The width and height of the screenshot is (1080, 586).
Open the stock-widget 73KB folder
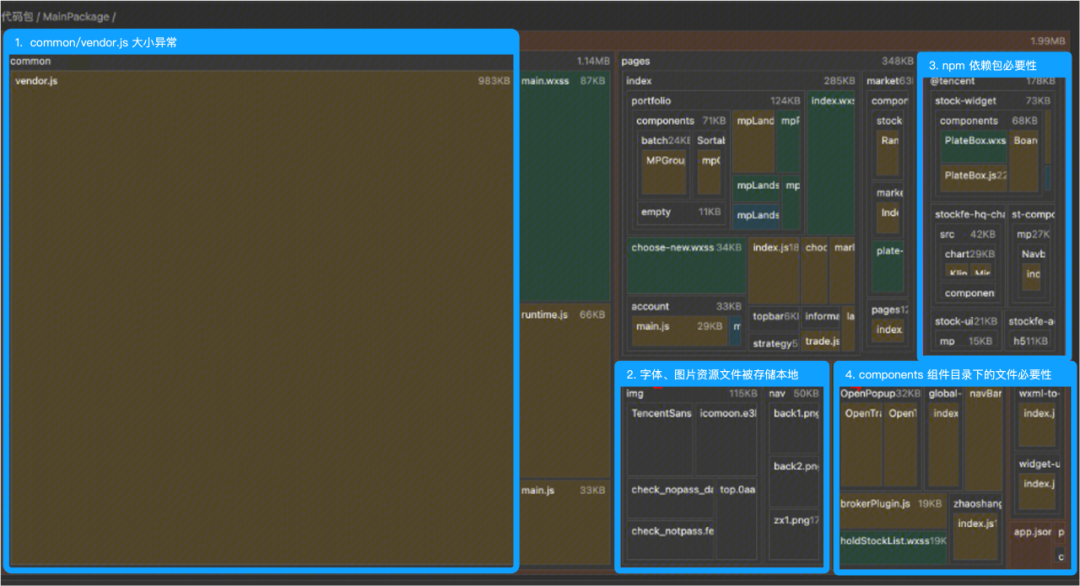992,101
